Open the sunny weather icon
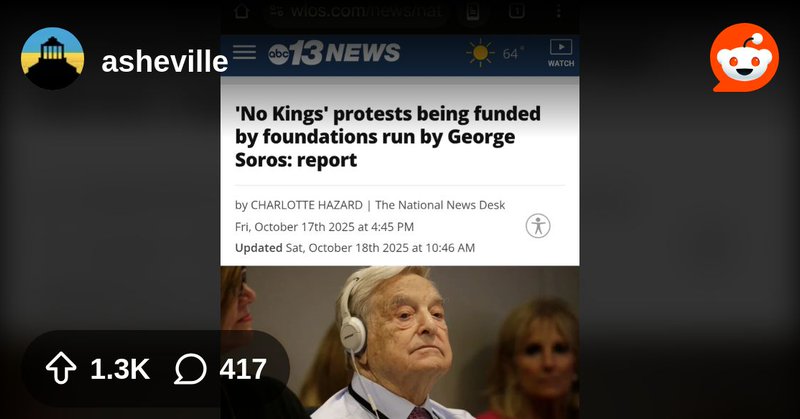The width and height of the screenshot is (800, 419). (480, 53)
